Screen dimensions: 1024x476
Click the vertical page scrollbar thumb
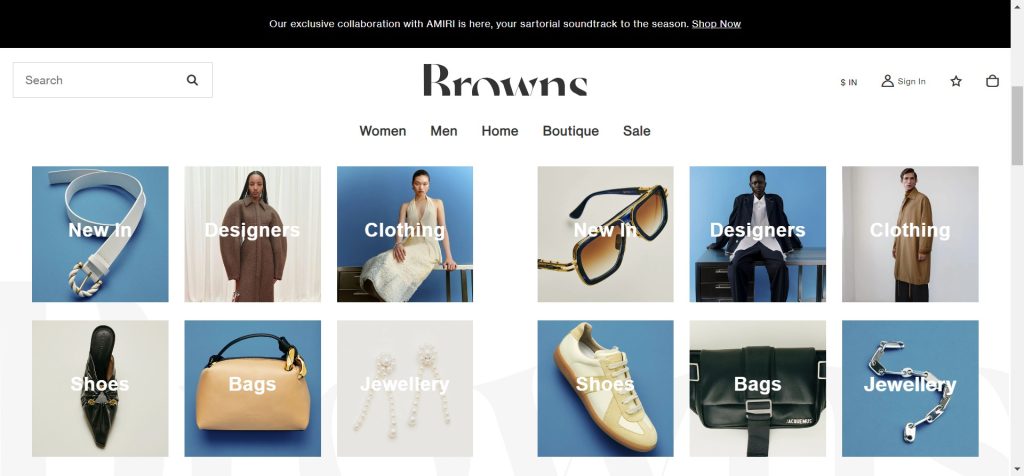click(x=1017, y=125)
